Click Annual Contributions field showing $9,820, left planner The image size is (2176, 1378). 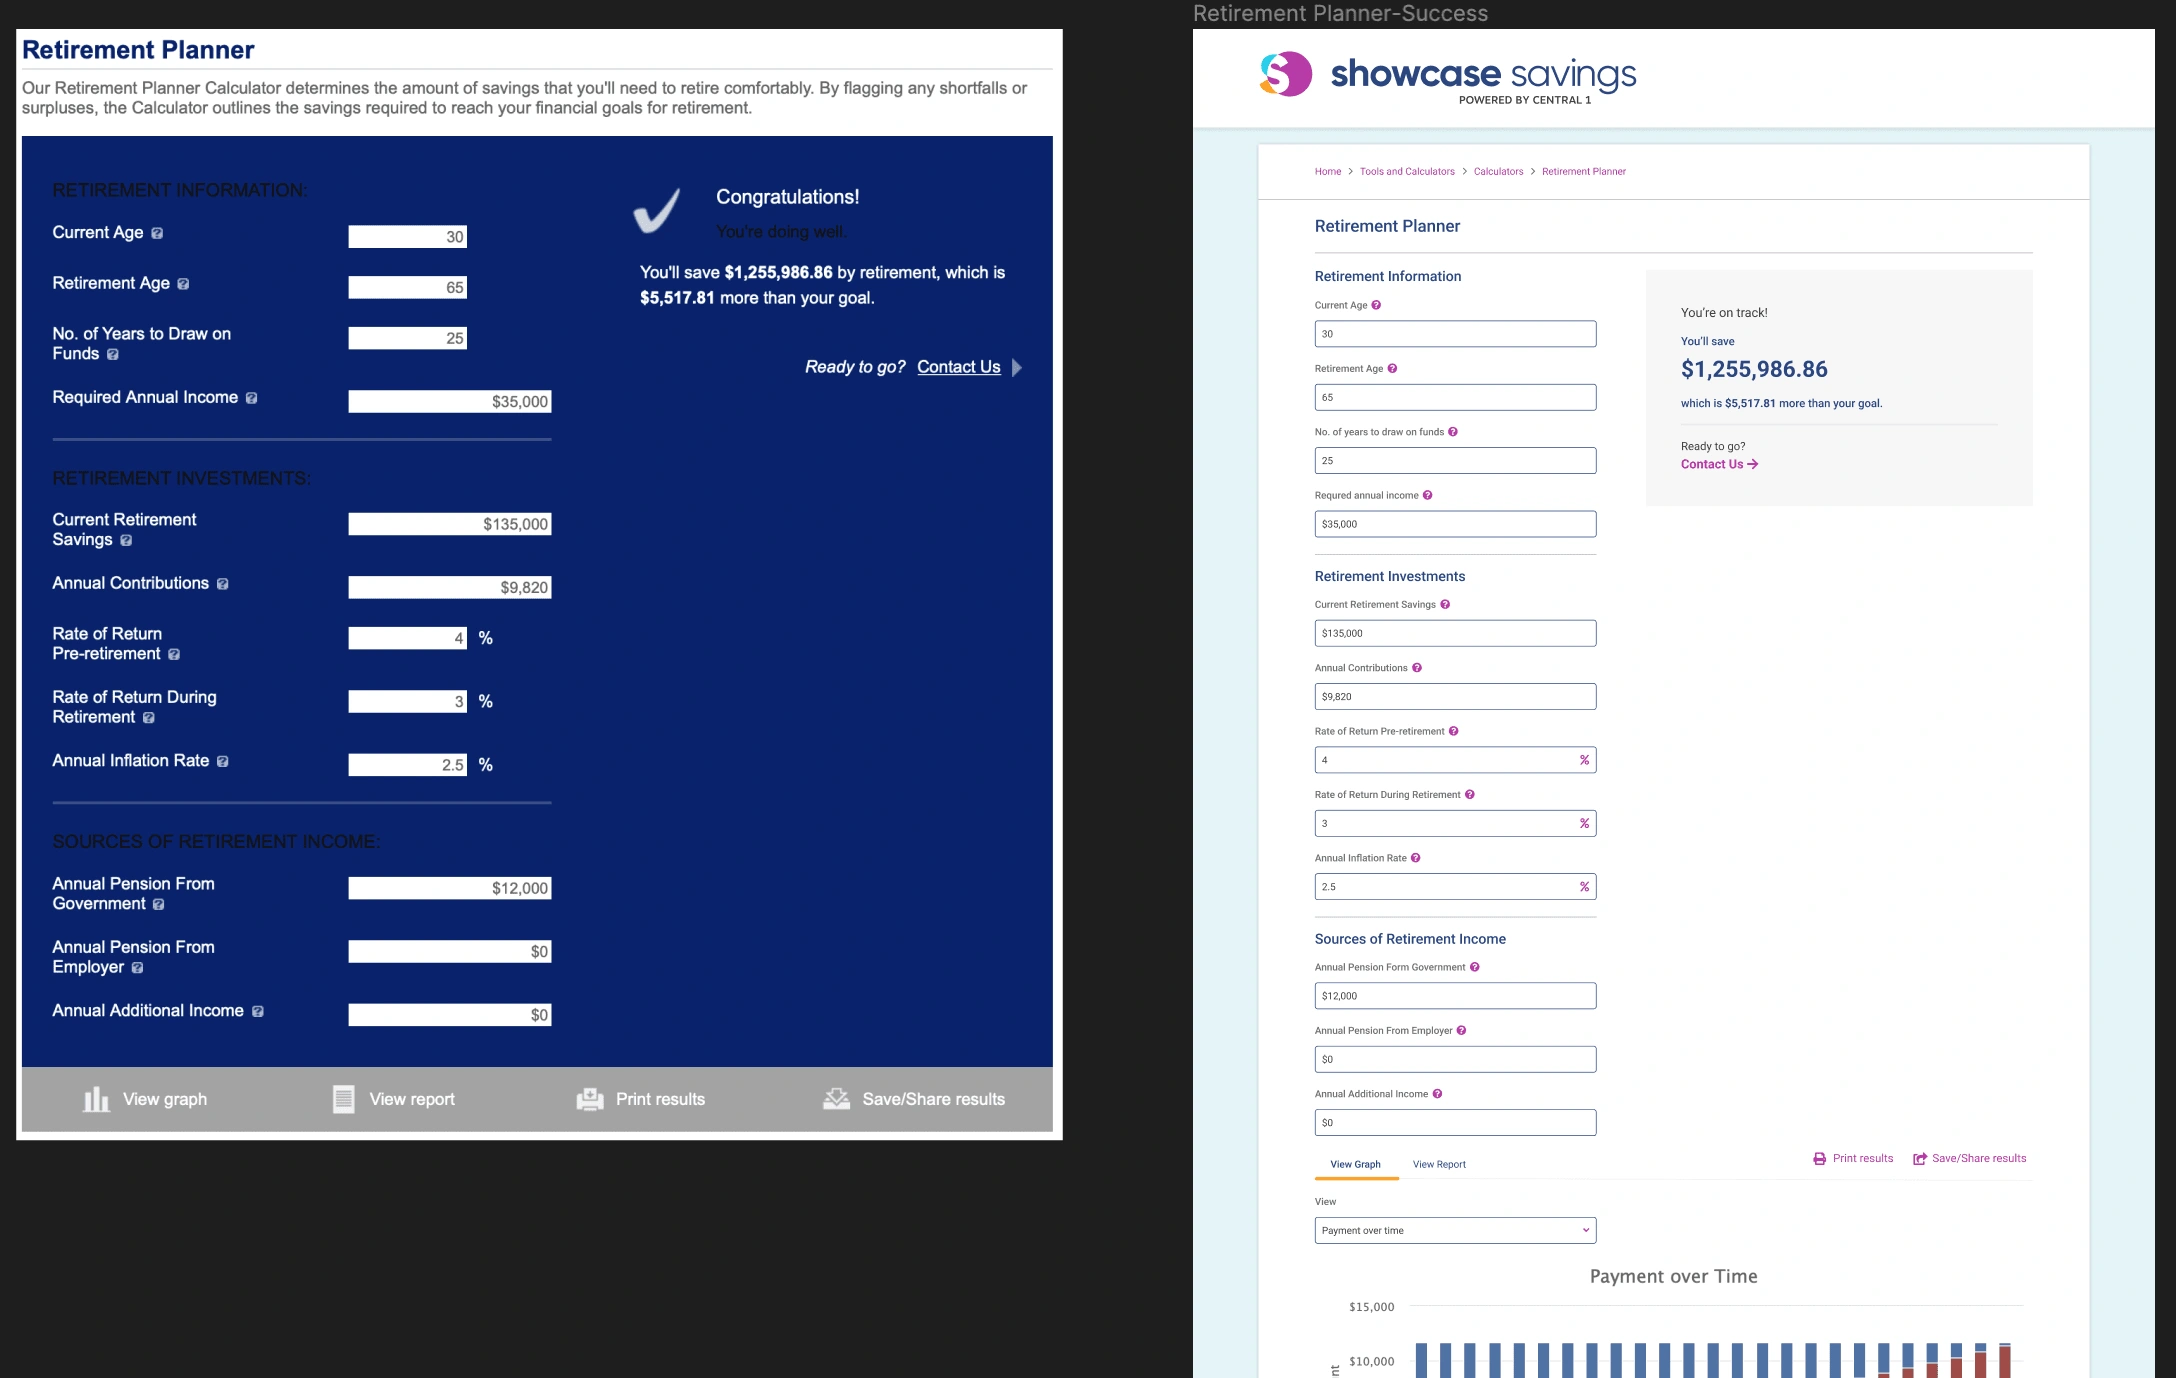click(450, 588)
